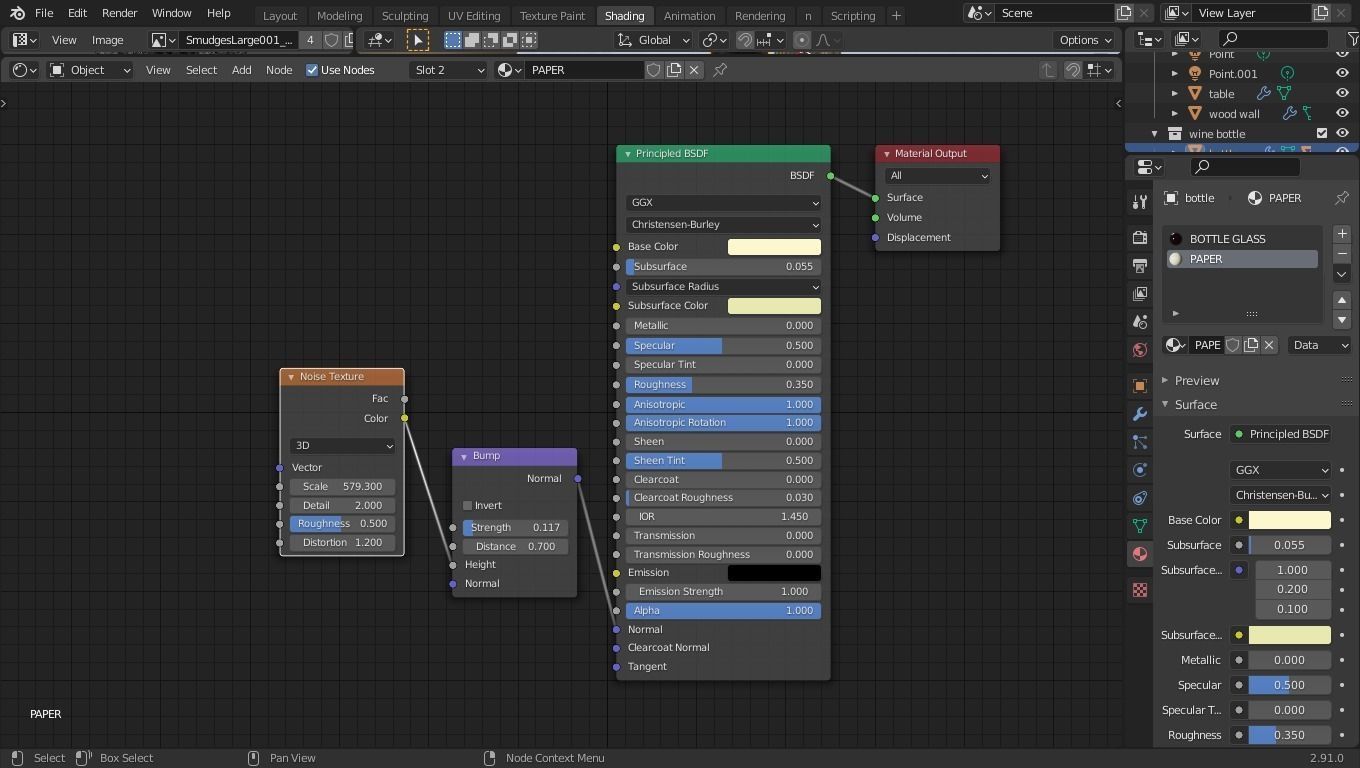The width and height of the screenshot is (1360, 768).
Task: Open the File menu
Action: click(44, 13)
